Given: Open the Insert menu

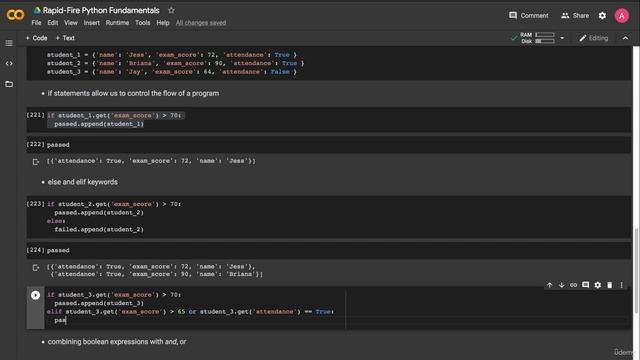Looking at the screenshot, I should pyautogui.click(x=91, y=23).
